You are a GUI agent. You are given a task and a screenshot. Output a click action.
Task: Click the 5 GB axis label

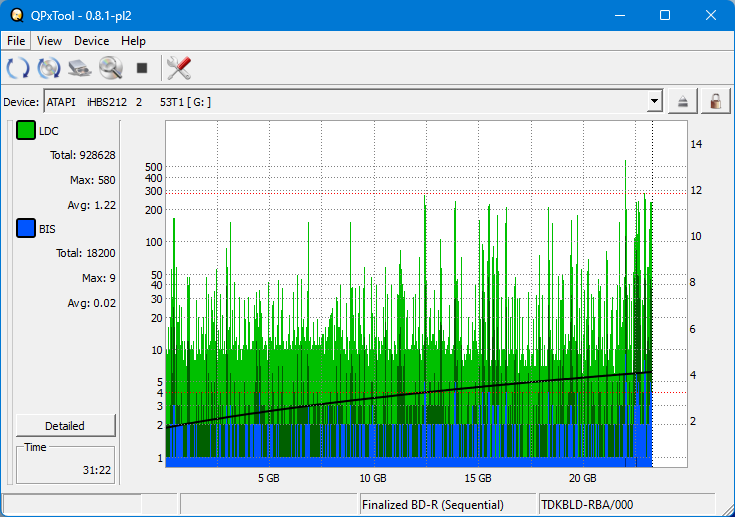pyautogui.click(x=268, y=478)
